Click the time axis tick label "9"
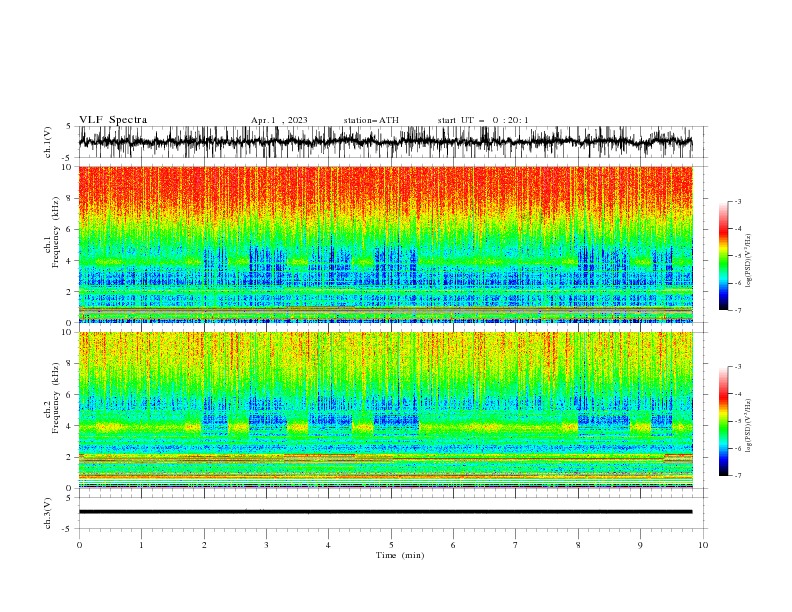 pyautogui.click(x=640, y=545)
